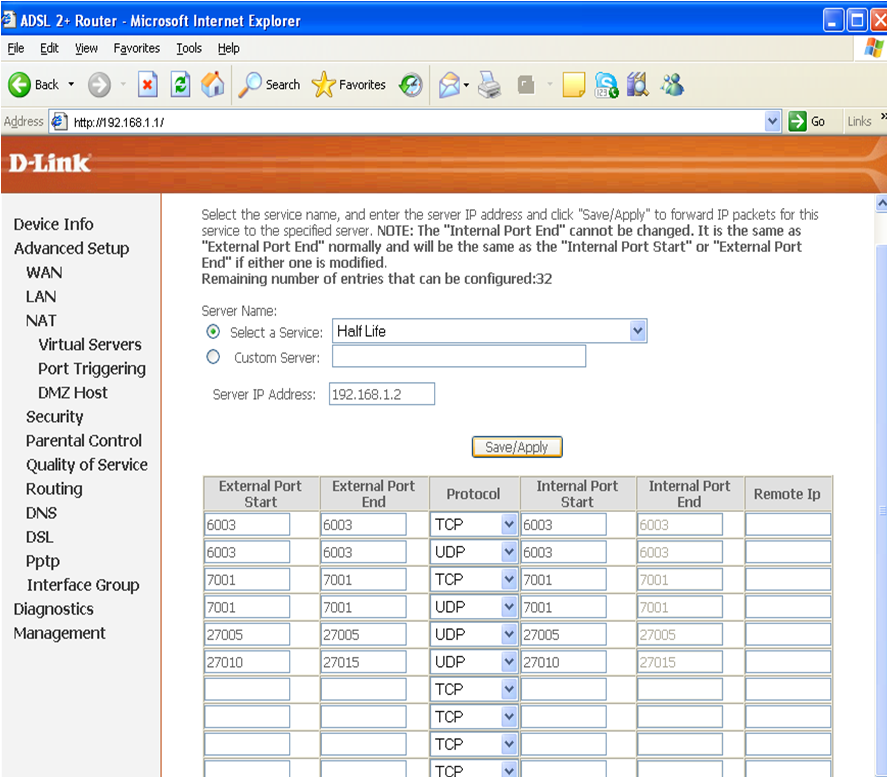Open Port Triggering in the sidebar
This screenshot has width=888, height=778.
click(x=92, y=368)
